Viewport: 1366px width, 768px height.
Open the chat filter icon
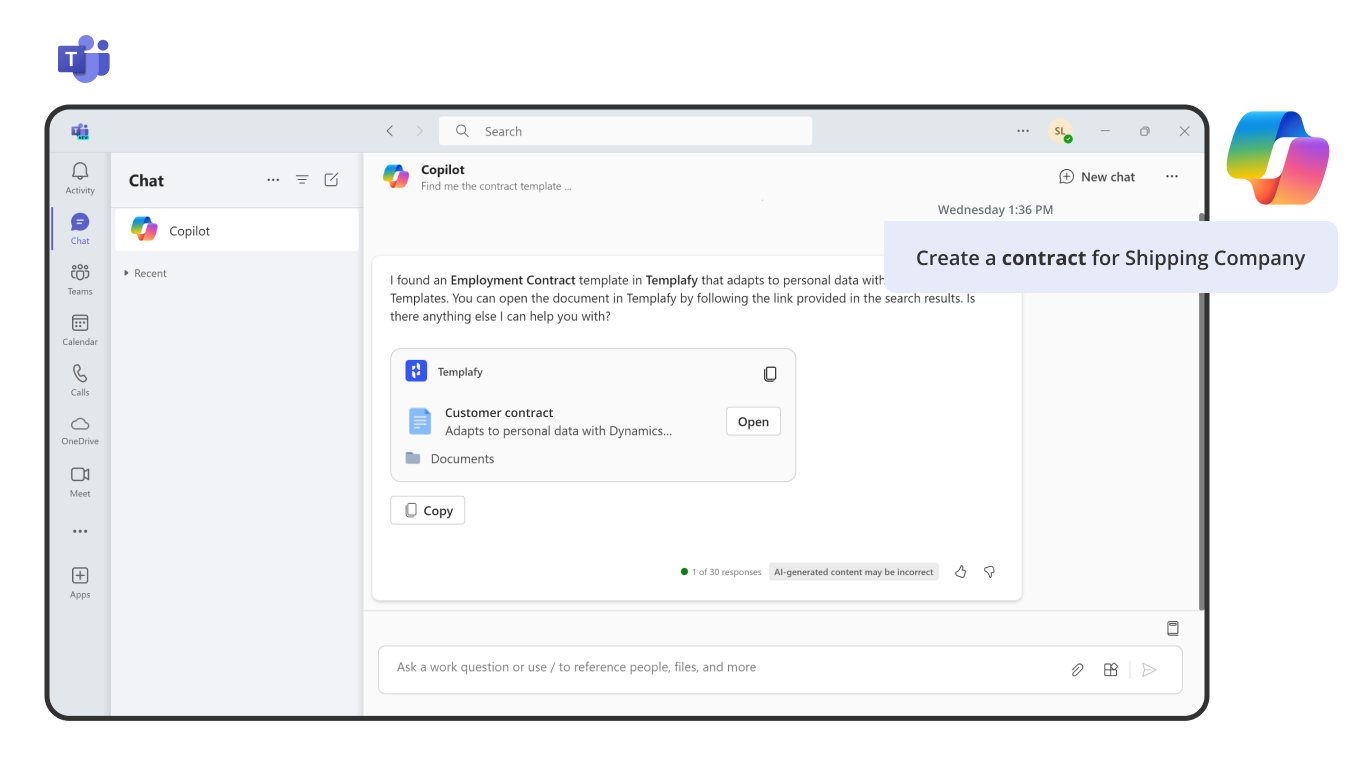302,180
